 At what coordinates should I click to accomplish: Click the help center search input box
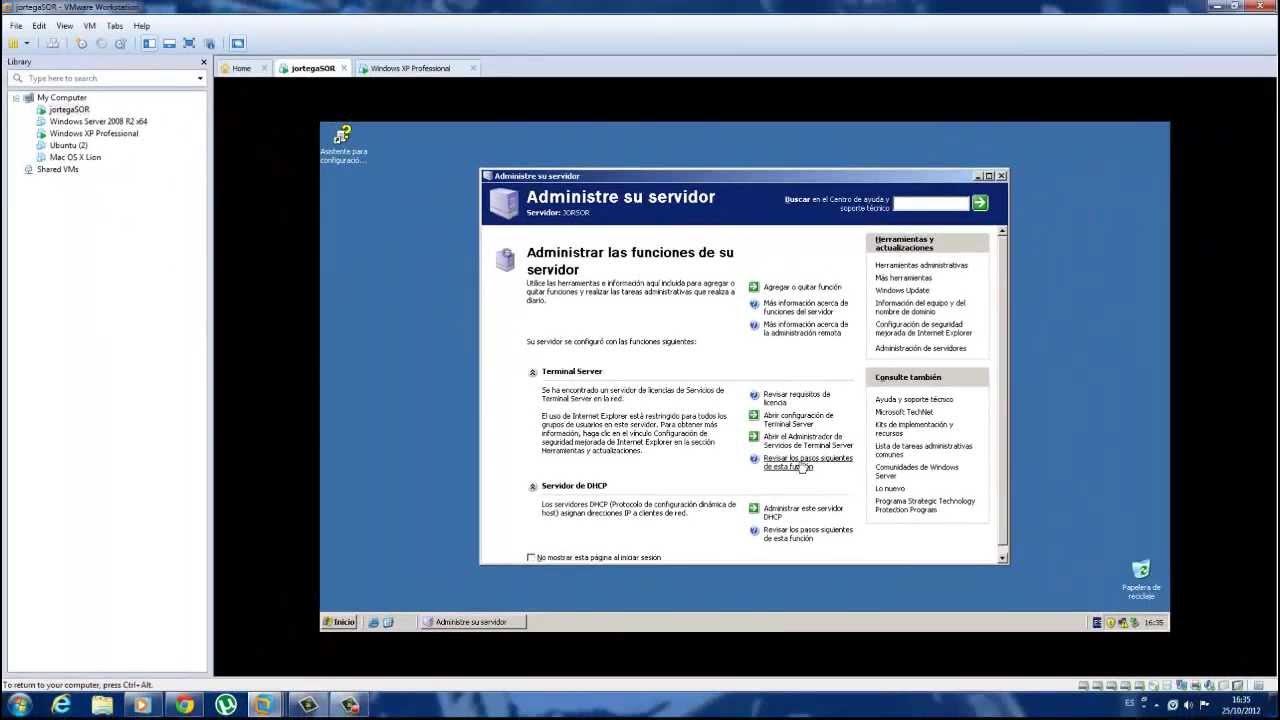click(931, 202)
